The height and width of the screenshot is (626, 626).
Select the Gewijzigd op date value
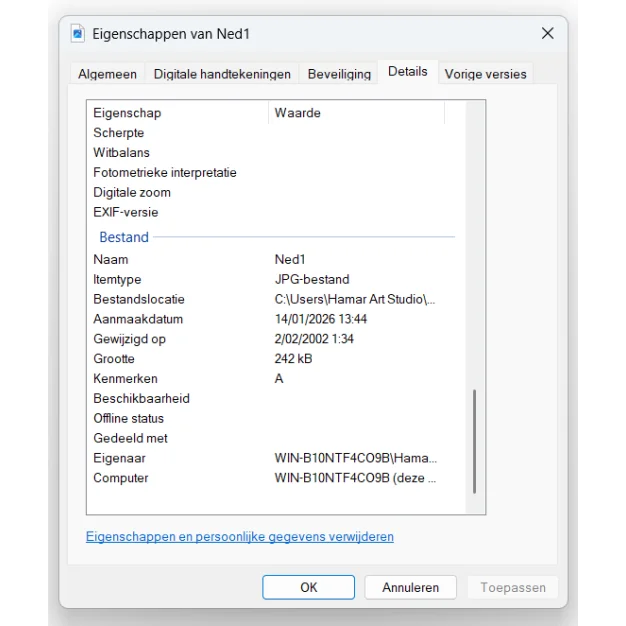314,339
